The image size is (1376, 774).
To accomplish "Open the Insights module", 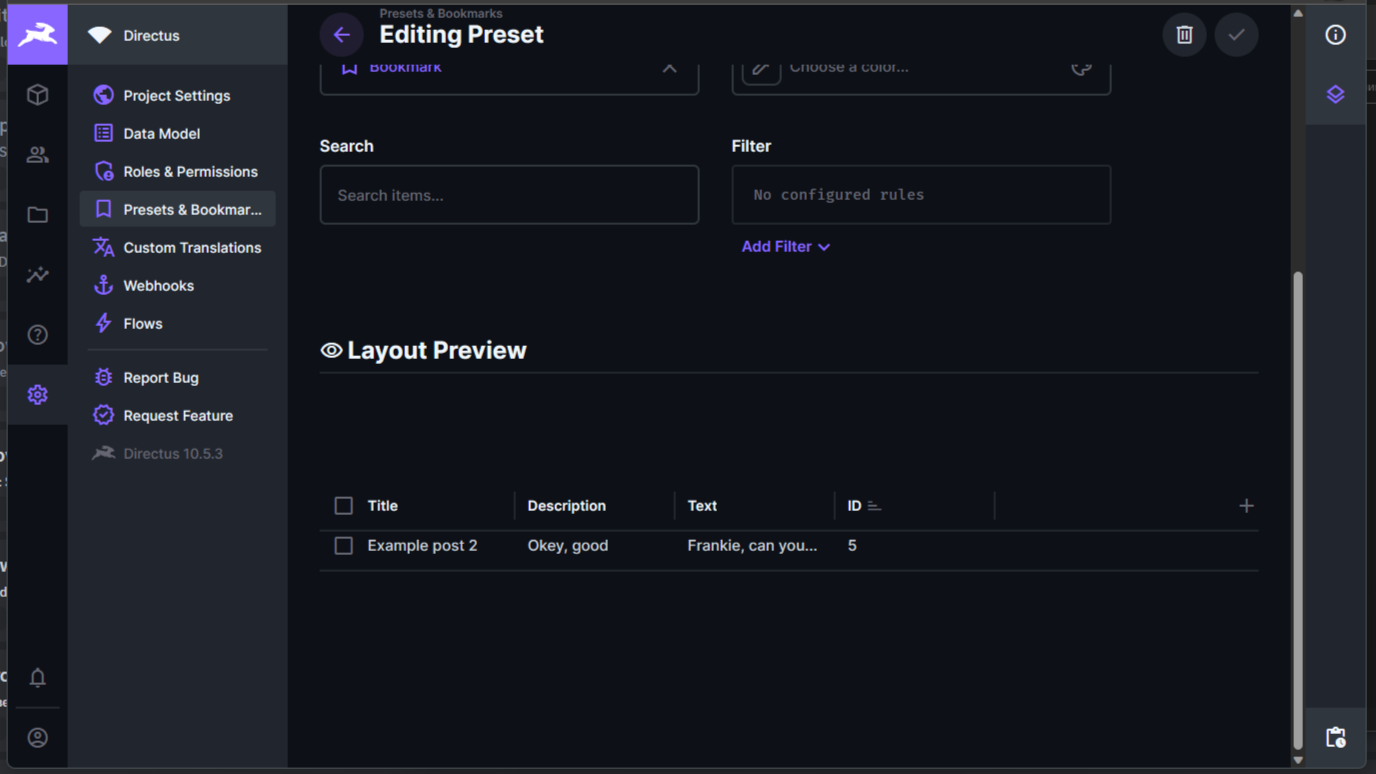I will [x=37, y=275].
